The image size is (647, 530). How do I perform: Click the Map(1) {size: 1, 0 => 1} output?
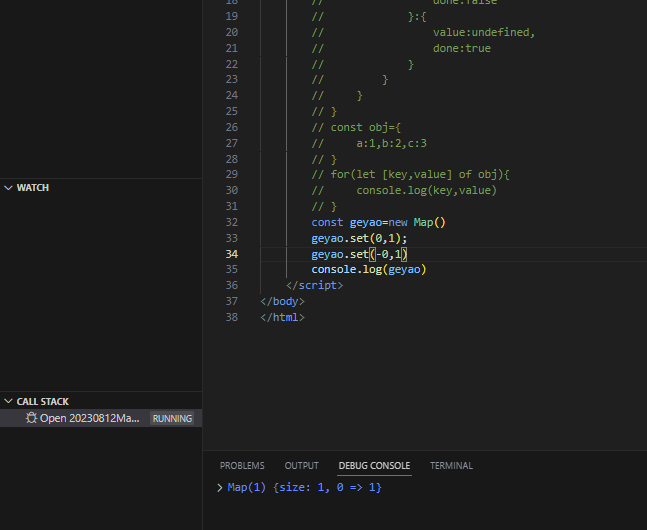[305, 487]
